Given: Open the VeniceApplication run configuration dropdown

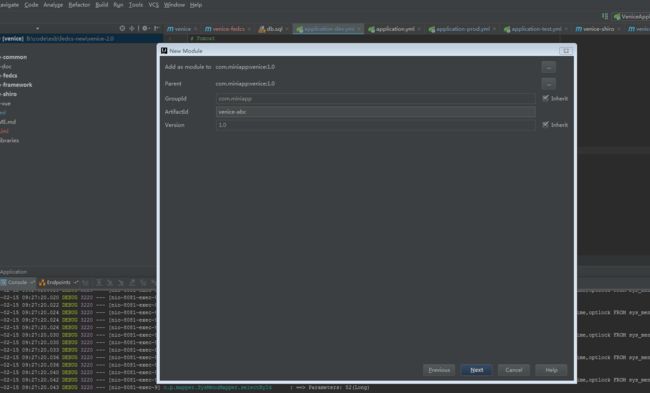Looking at the screenshot, I should 631,17.
